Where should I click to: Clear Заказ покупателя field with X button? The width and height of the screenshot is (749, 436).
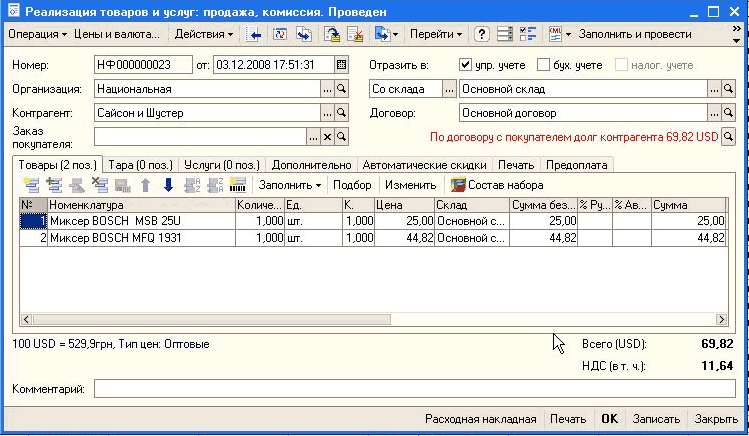(327, 136)
